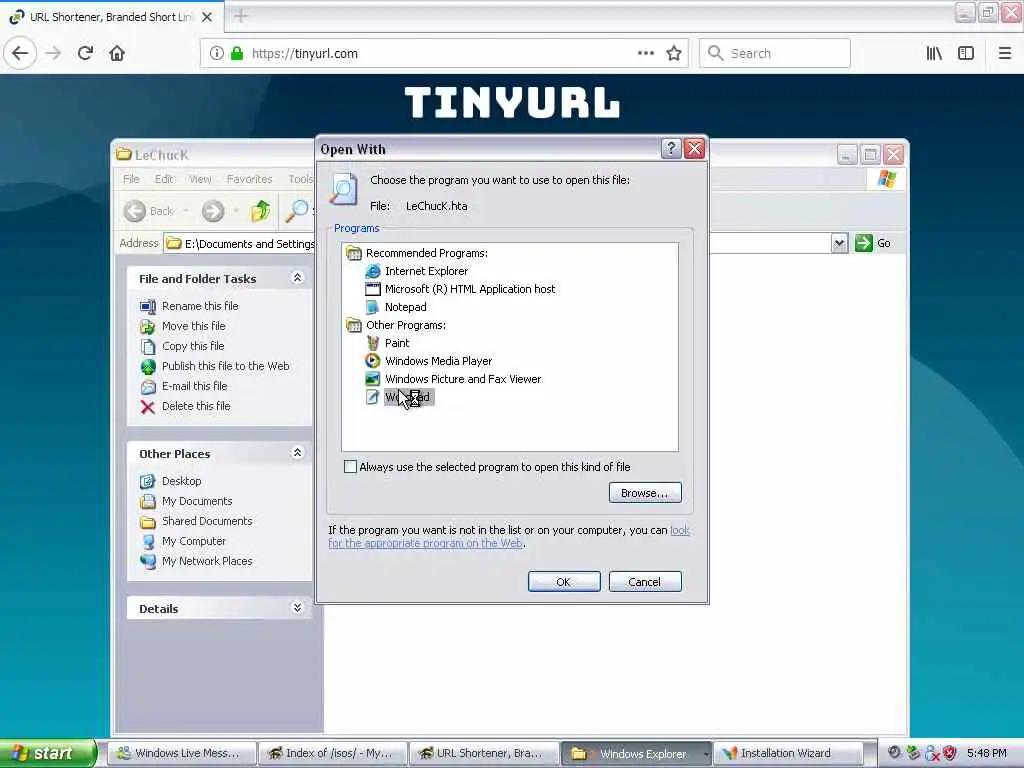Click the Notepad program icon

tap(373, 307)
